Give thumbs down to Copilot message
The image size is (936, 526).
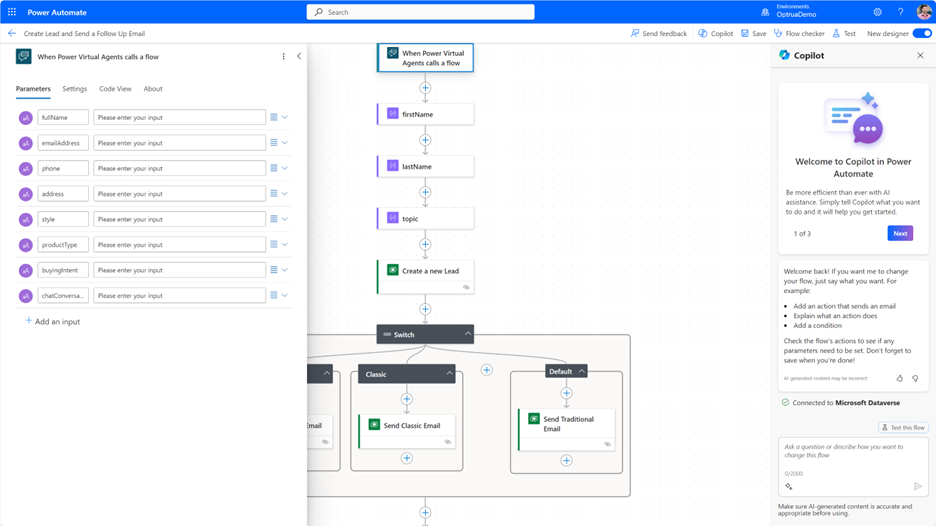point(915,378)
